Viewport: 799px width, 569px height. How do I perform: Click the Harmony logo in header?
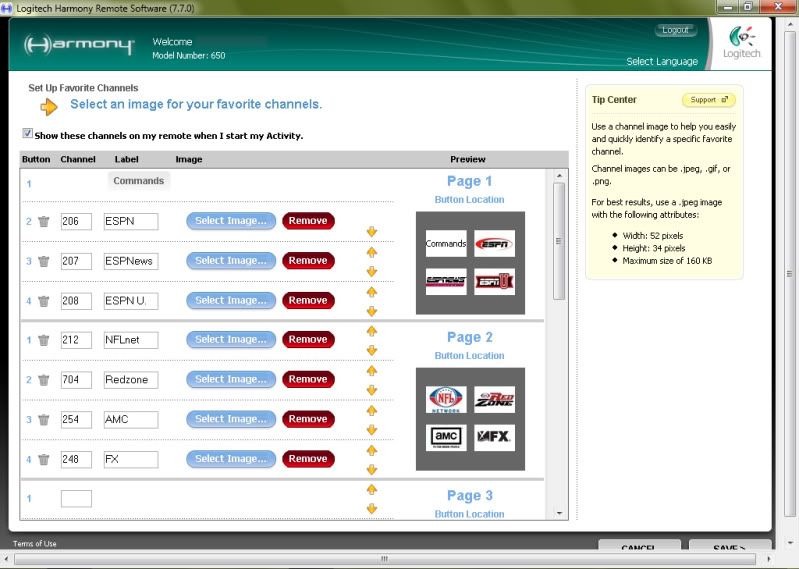pyautogui.click(x=79, y=45)
